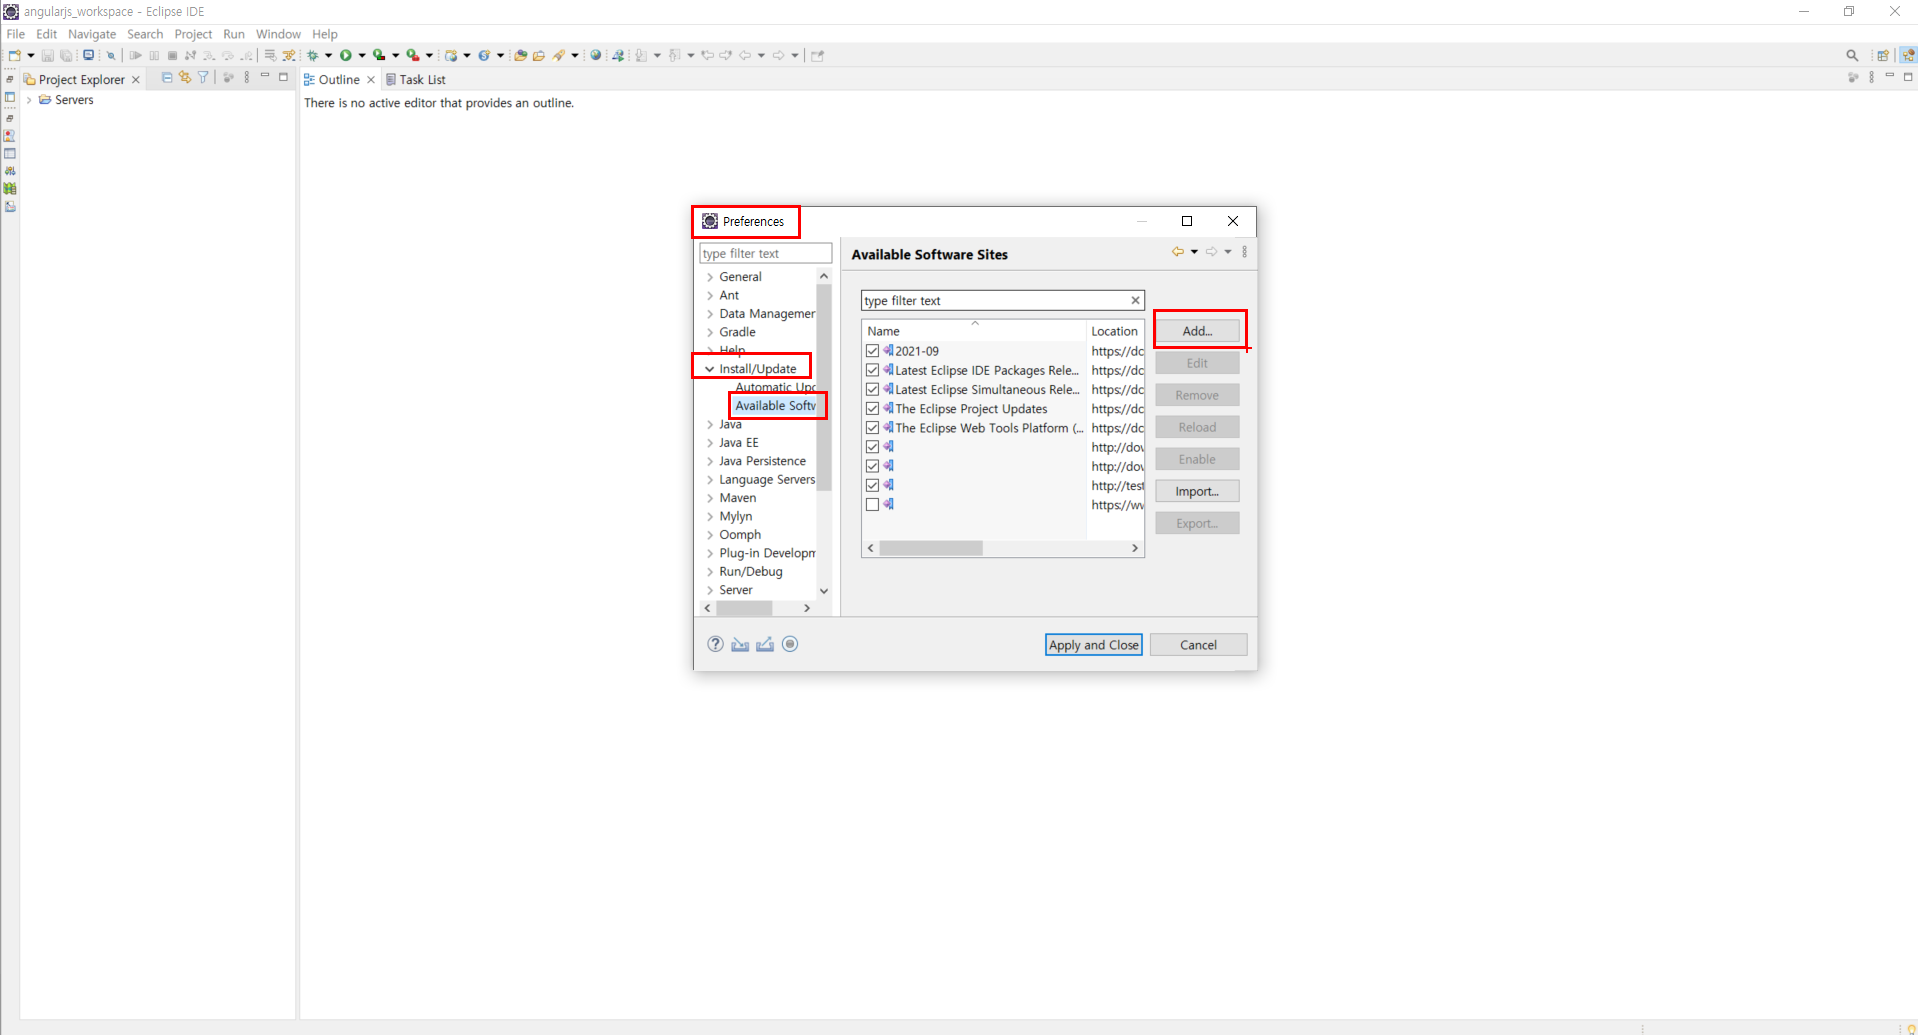1918x1035 pixels.
Task: Close the Outline tab with its X
Action: click(x=371, y=79)
